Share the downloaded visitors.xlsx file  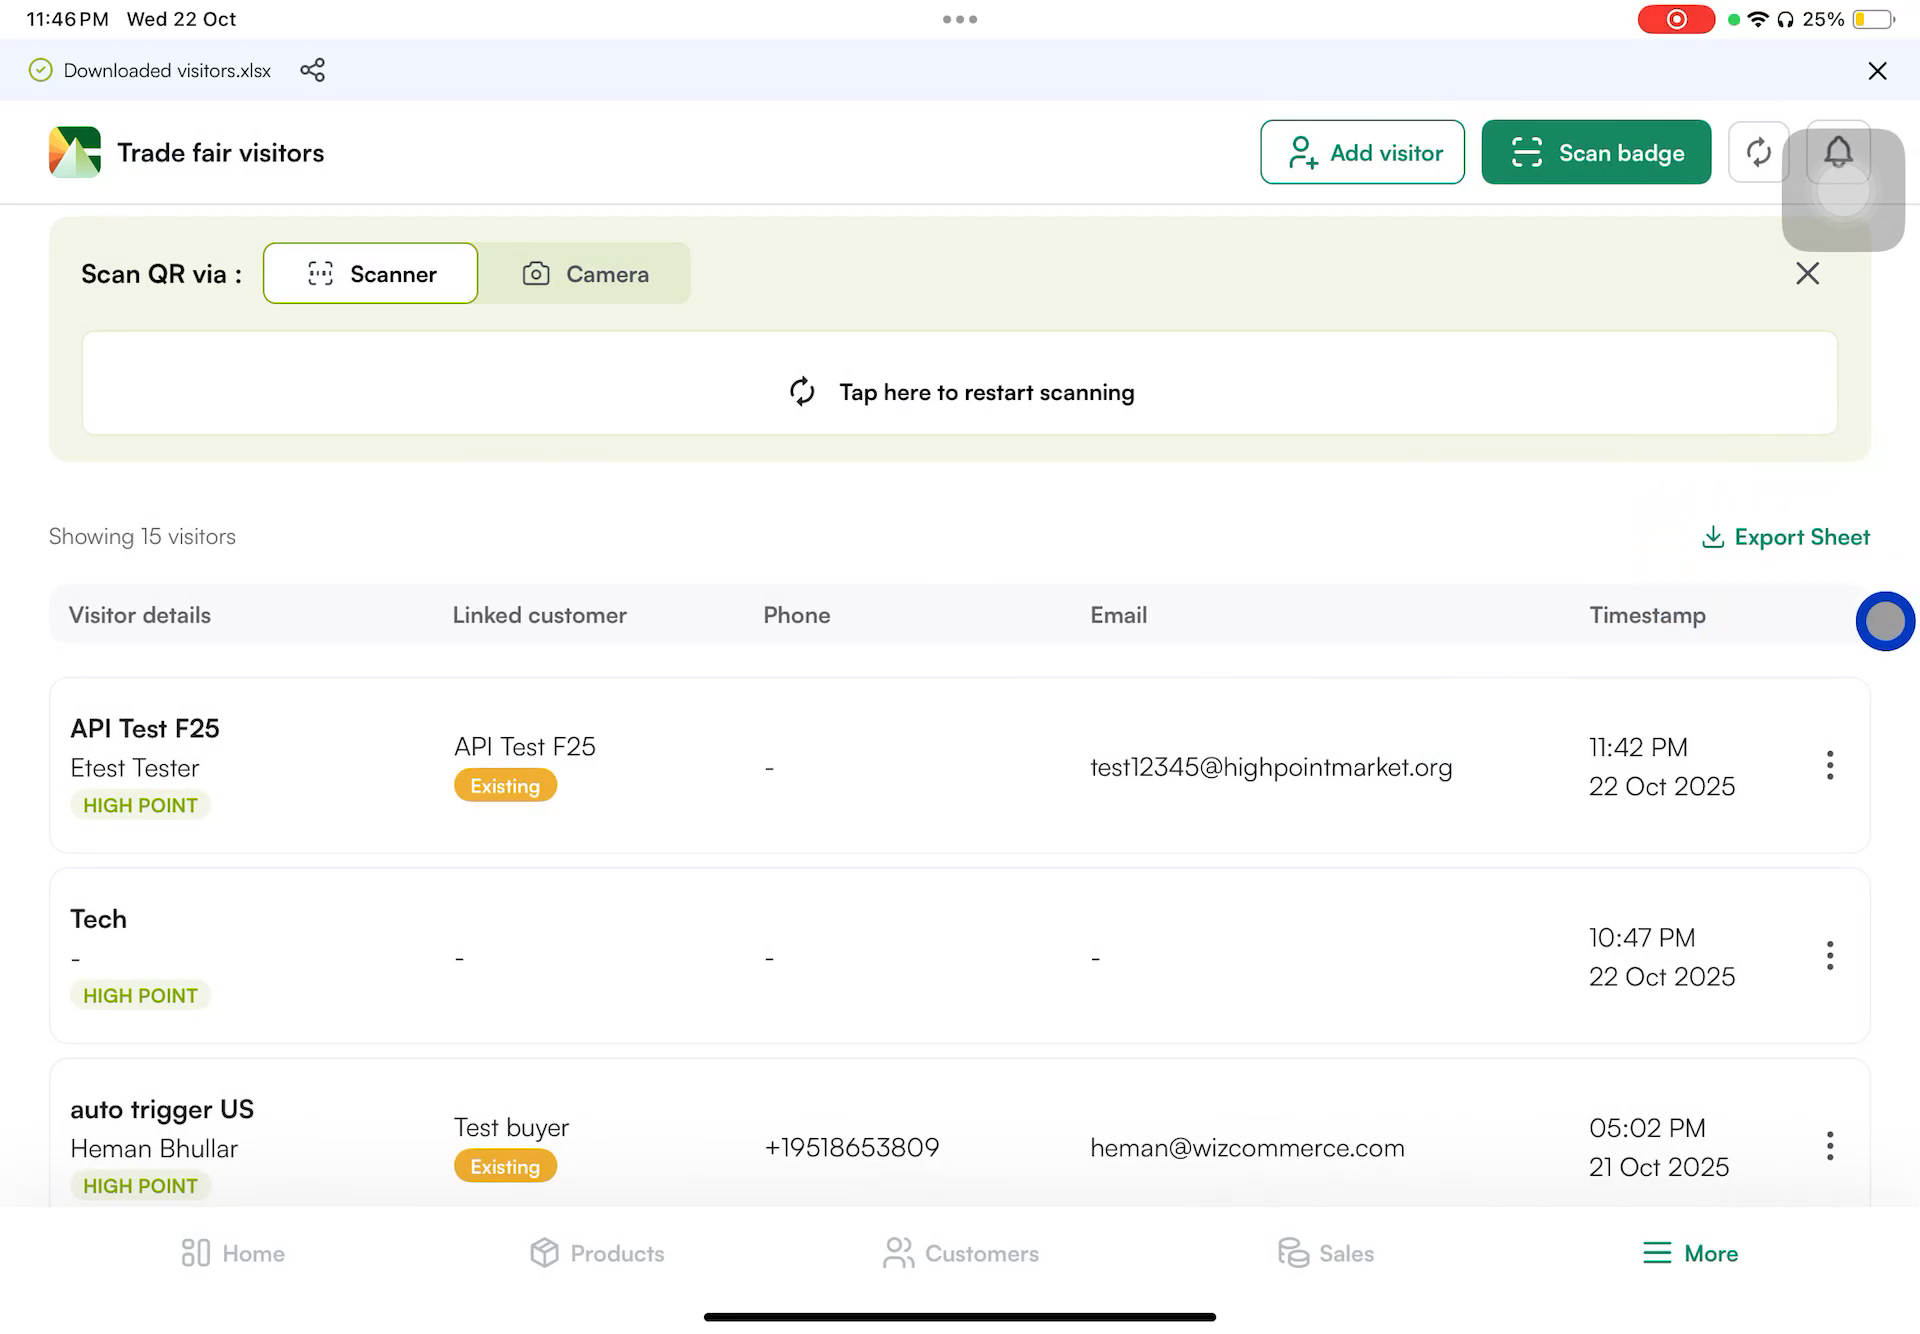pyautogui.click(x=313, y=70)
